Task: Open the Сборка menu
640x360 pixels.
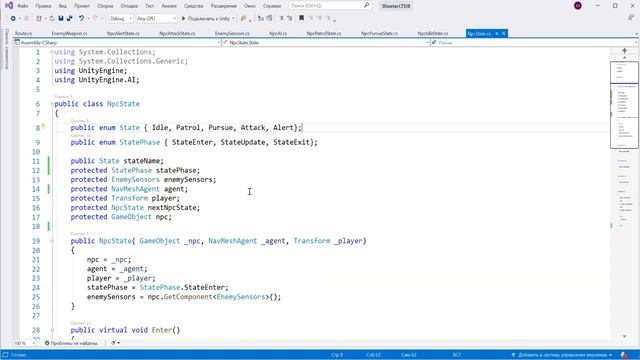Action: point(105,6)
